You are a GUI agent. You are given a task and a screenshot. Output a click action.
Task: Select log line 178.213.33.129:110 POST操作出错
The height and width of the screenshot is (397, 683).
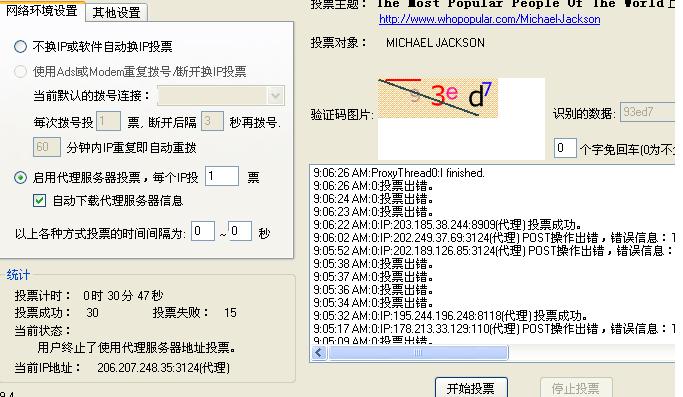494,329
